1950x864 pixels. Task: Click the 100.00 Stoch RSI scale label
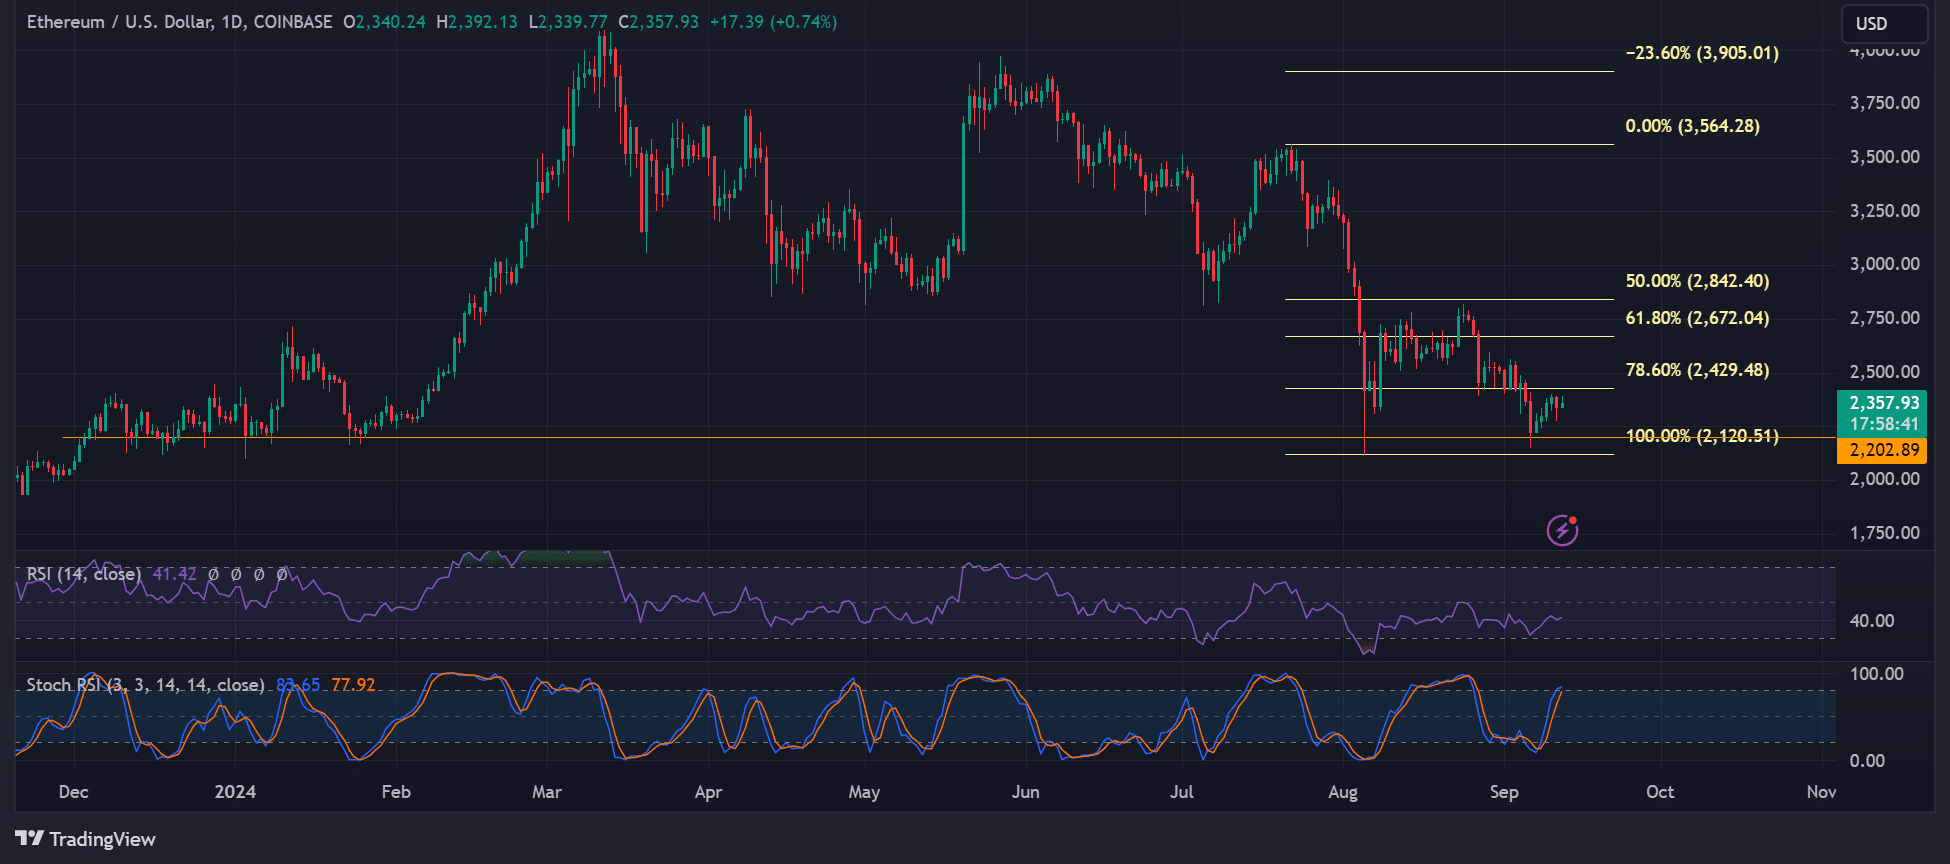tap(1877, 674)
